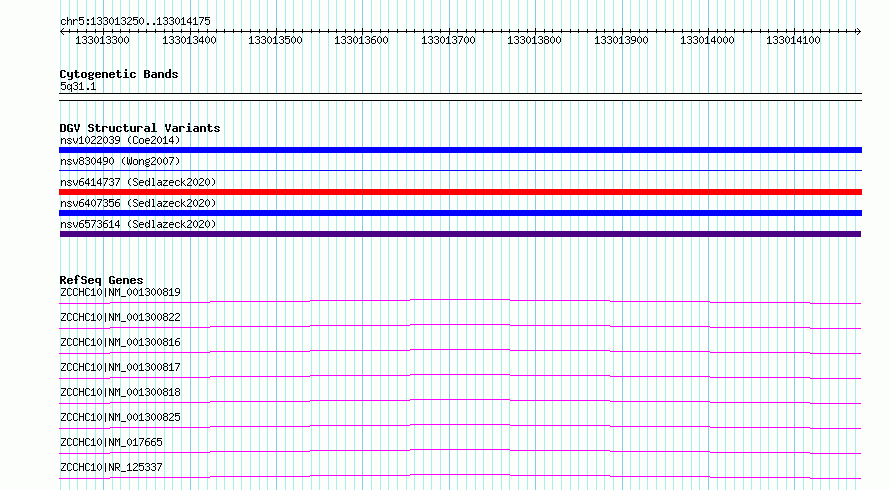Click the thin blue line for nsv830490
Screen dimensions: 890x490
[x=460, y=170]
